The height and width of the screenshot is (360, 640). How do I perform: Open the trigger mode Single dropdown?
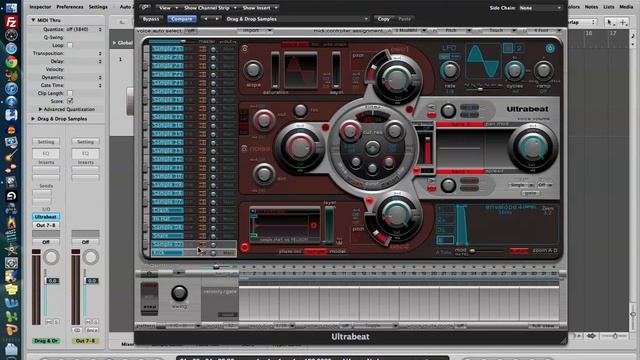click(x=520, y=185)
